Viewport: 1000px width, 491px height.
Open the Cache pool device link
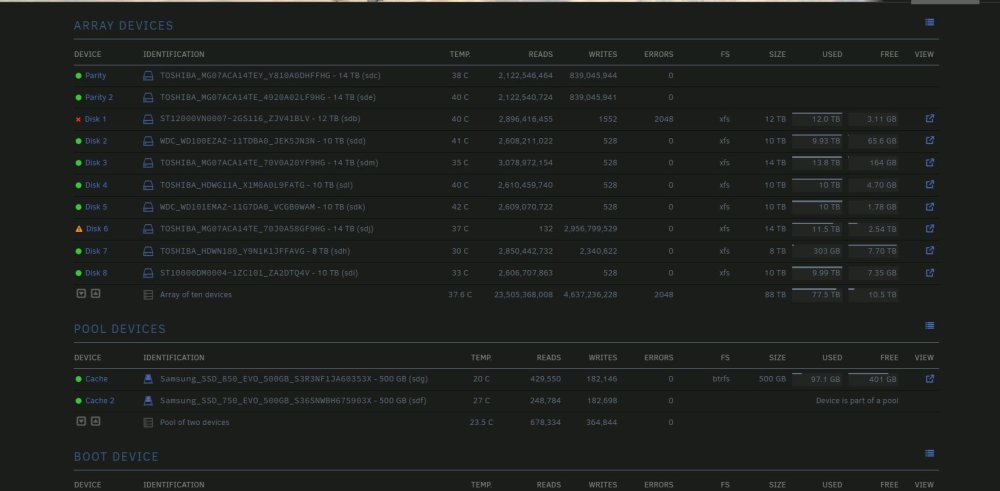(x=96, y=379)
